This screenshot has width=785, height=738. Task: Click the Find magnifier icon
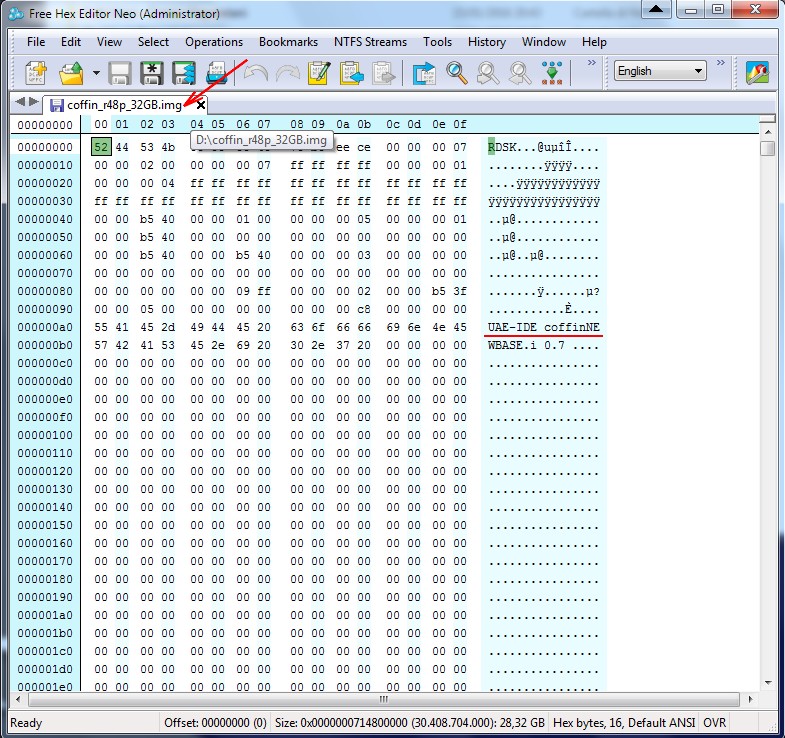click(457, 72)
